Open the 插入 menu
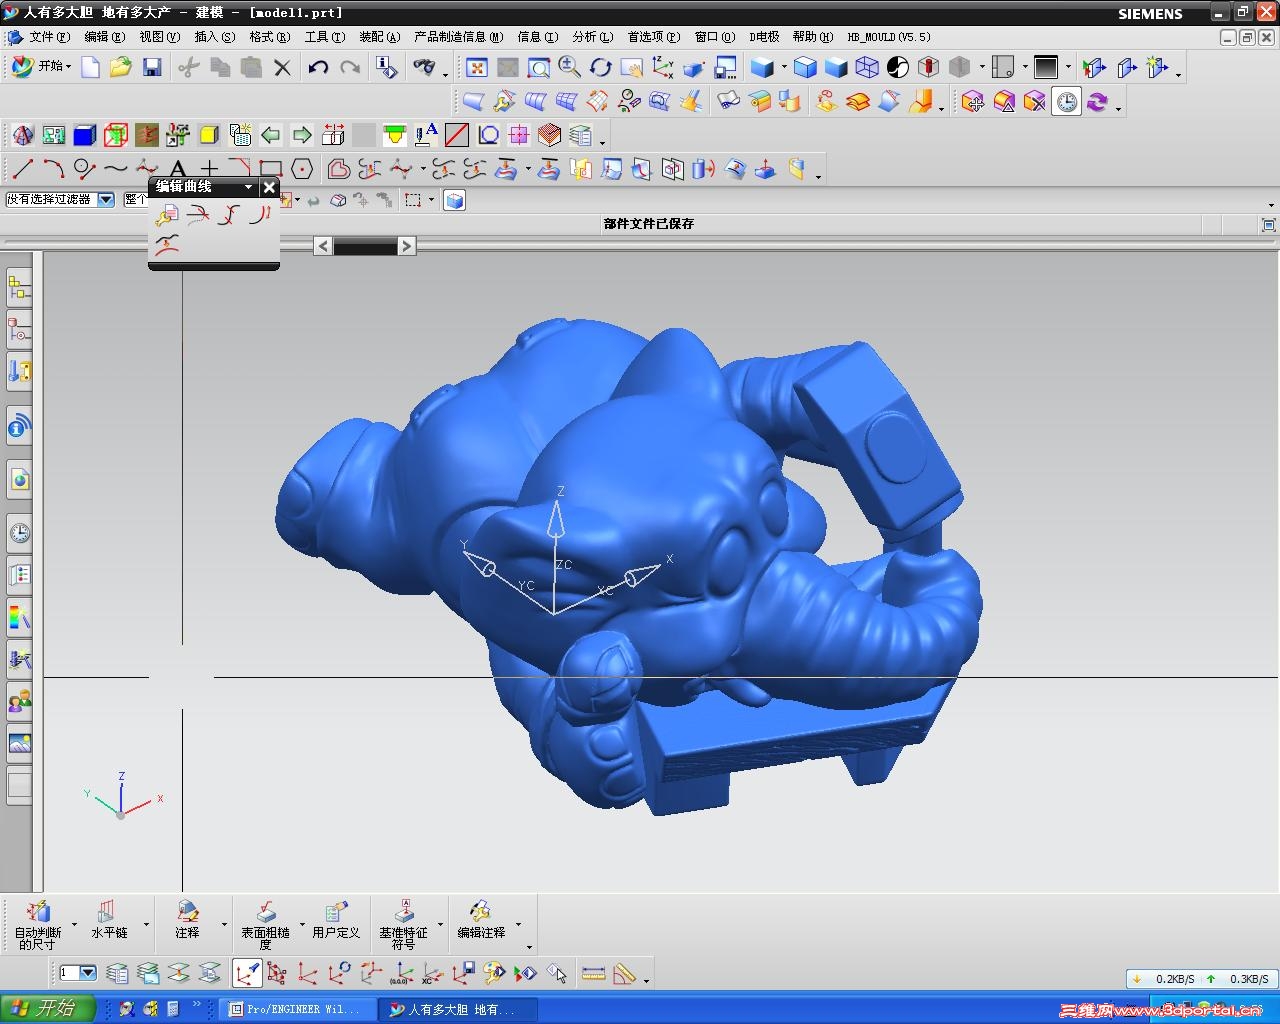 click(x=214, y=37)
